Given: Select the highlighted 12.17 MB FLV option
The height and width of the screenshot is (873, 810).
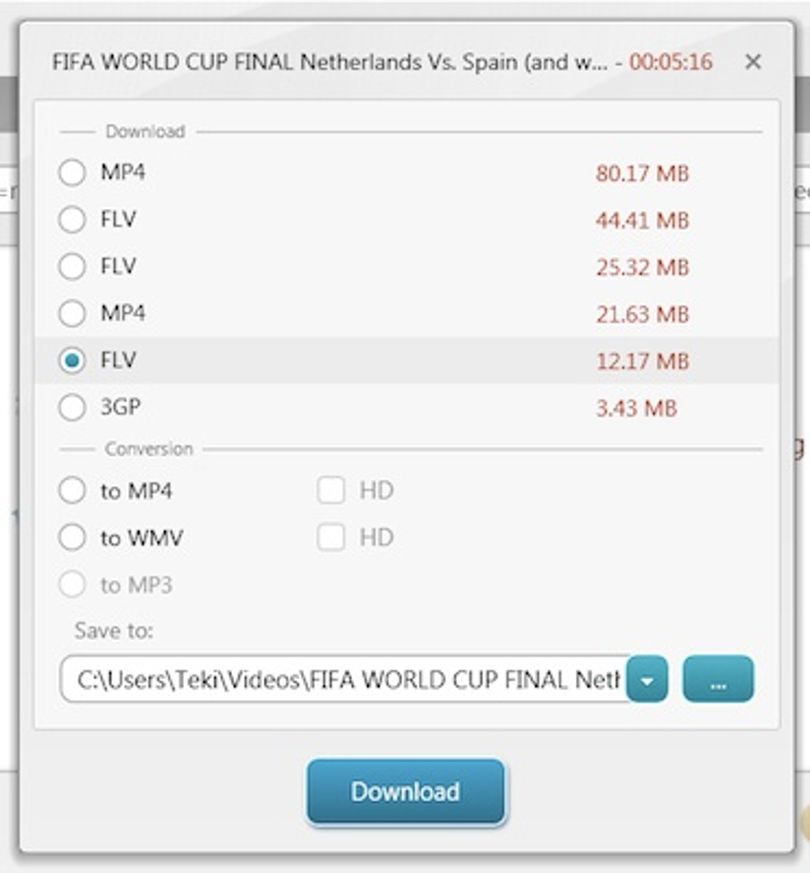Looking at the screenshot, I should coord(72,360).
